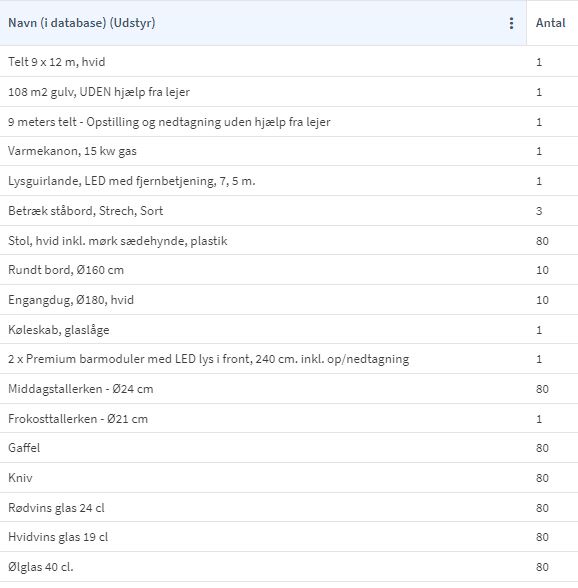Select the 108 m2 gulv row
The image size is (578, 588).
click(x=289, y=92)
